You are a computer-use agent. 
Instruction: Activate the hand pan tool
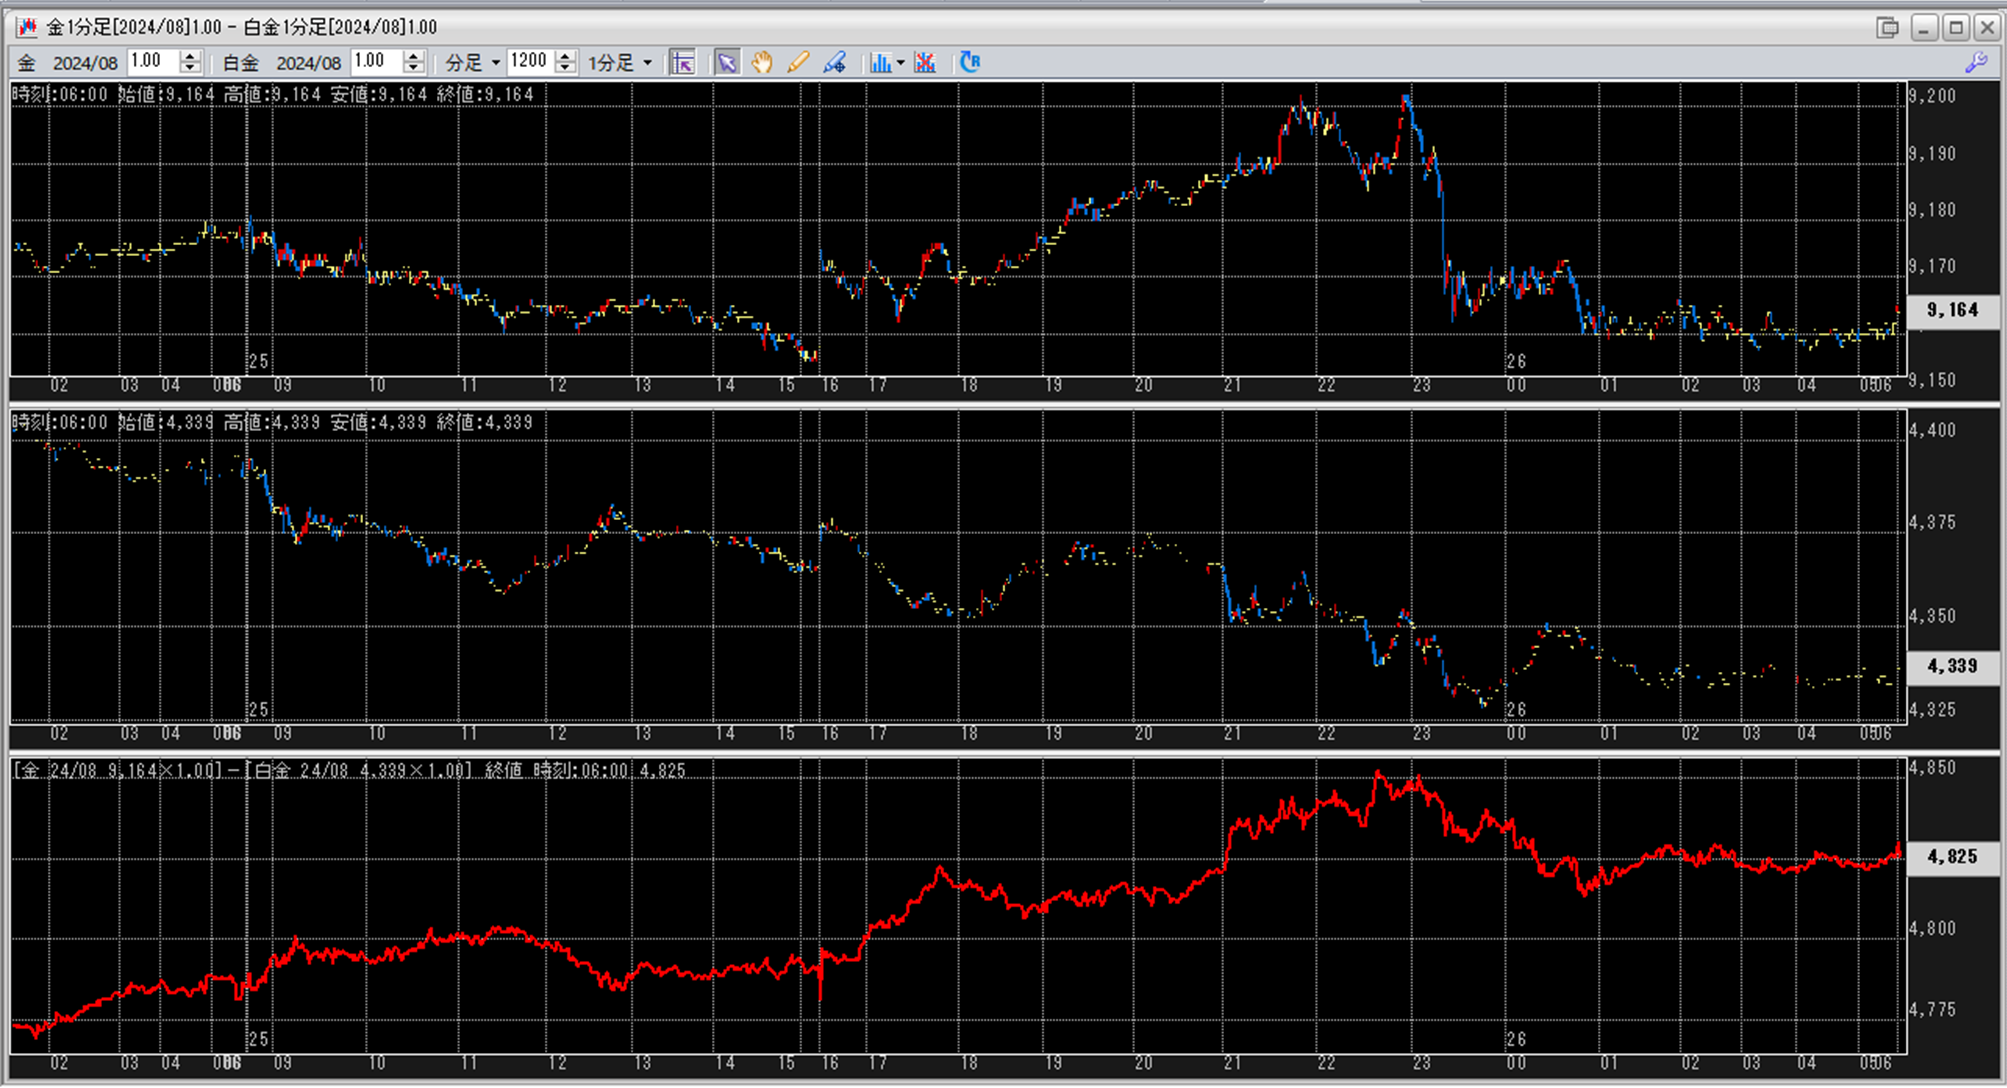[x=762, y=63]
